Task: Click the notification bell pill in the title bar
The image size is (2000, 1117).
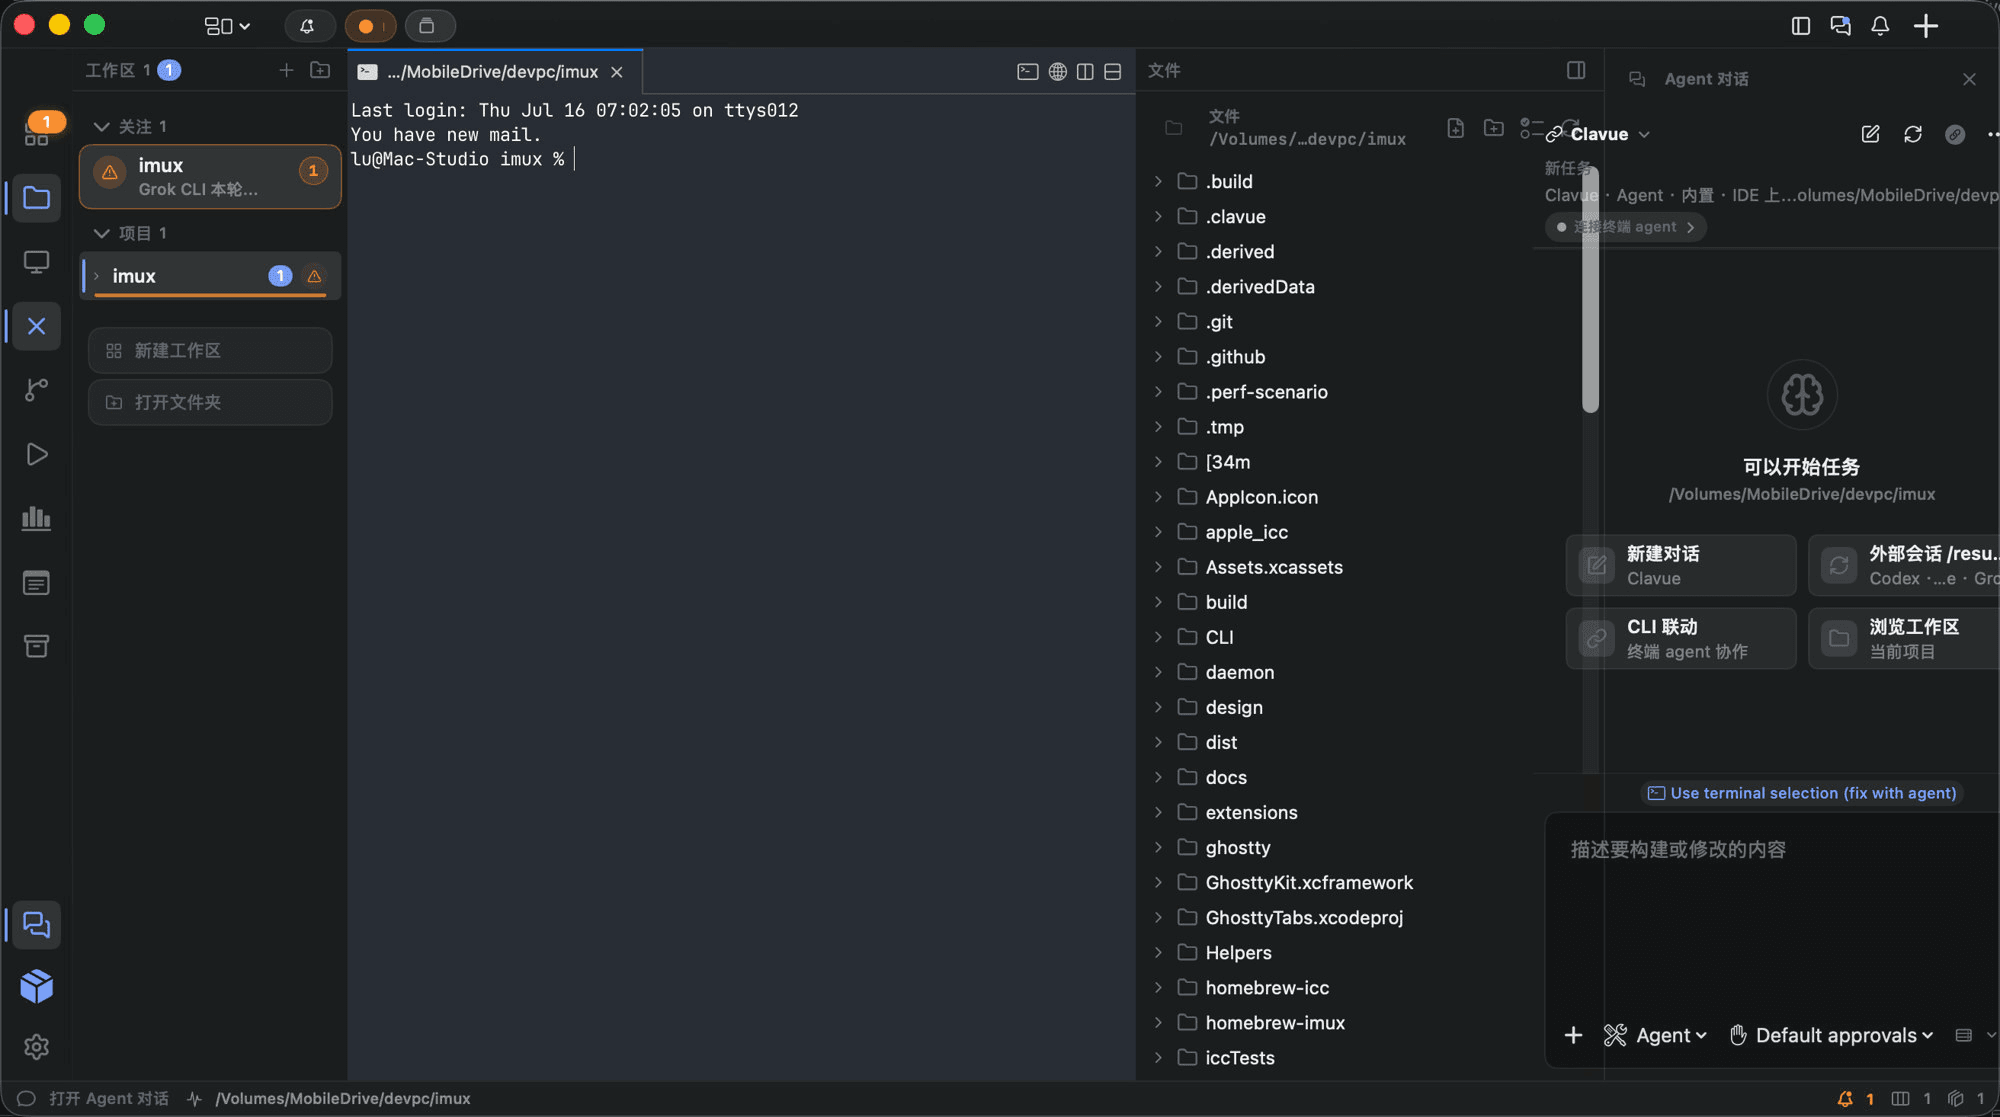Action: pos(308,26)
